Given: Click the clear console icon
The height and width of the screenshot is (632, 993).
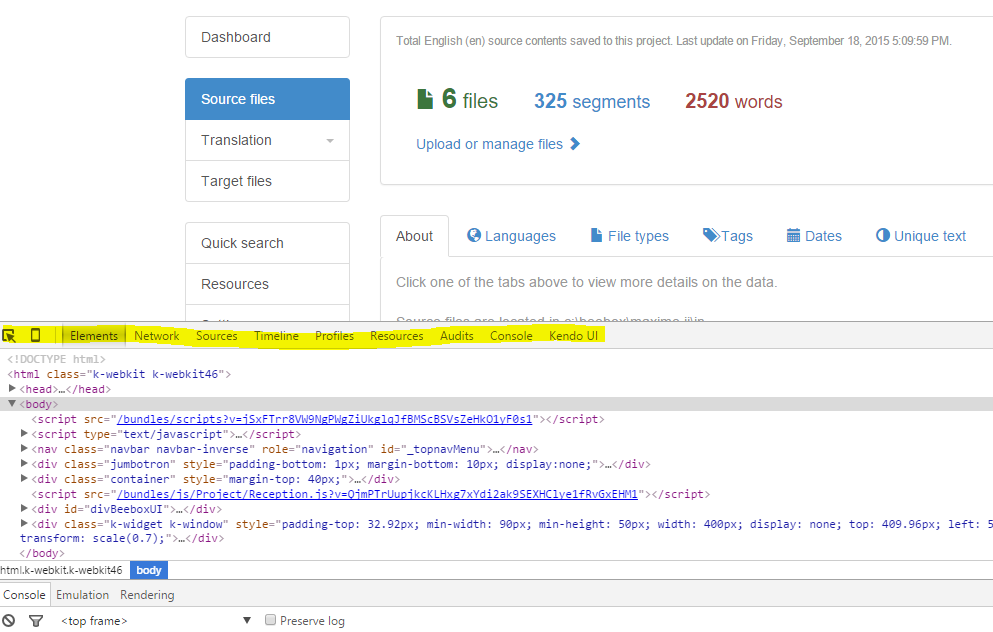Looking at the screenshot, I should coord(9,621).
